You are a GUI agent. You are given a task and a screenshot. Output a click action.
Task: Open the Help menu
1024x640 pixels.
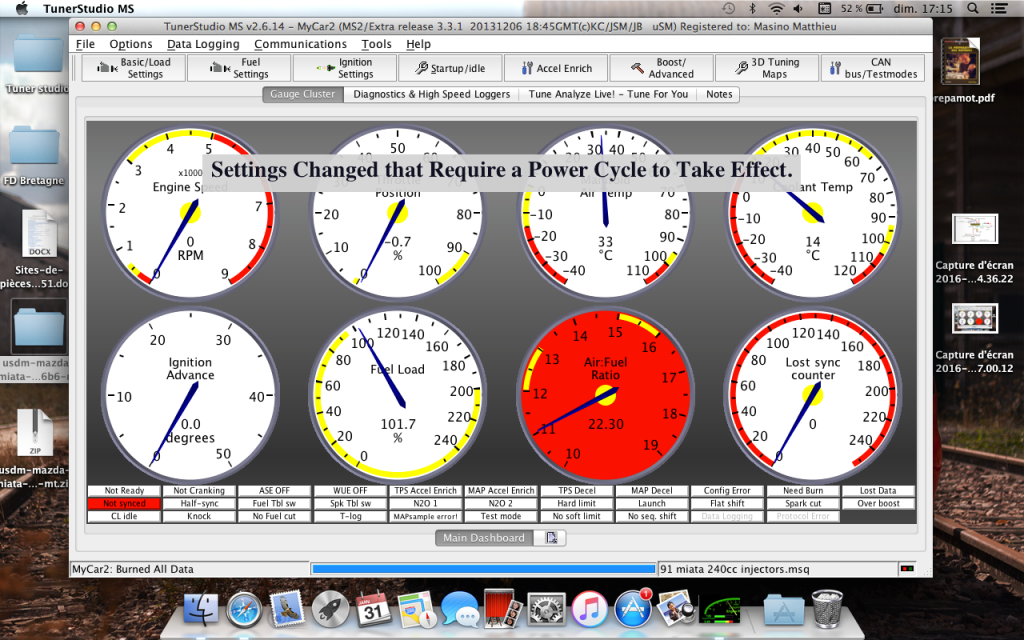click(418, 44)
